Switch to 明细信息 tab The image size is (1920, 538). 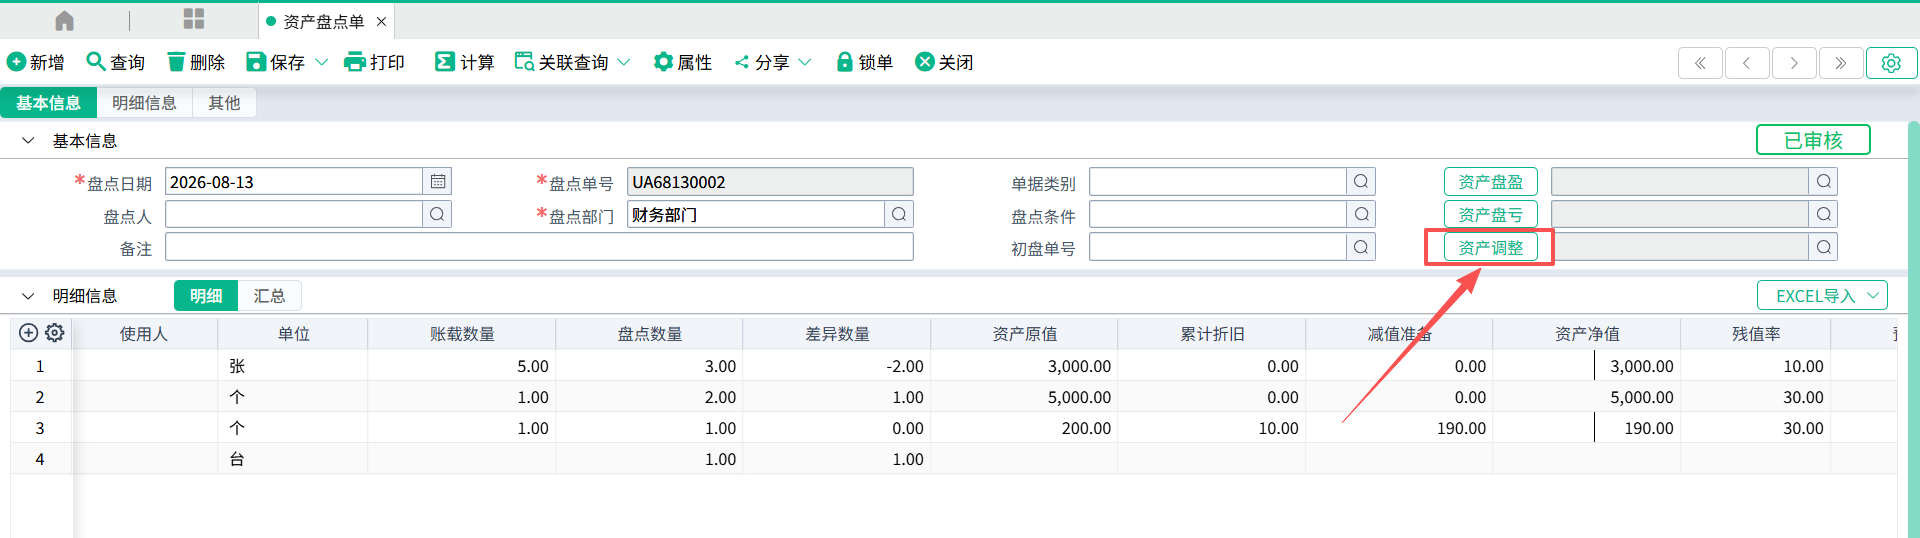(144, 103)
